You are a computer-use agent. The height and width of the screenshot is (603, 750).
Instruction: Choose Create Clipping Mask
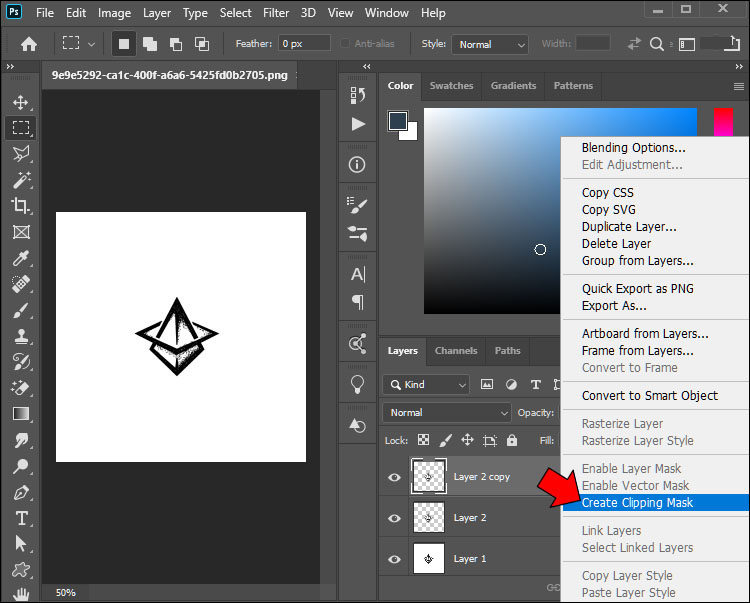(656, 503)
